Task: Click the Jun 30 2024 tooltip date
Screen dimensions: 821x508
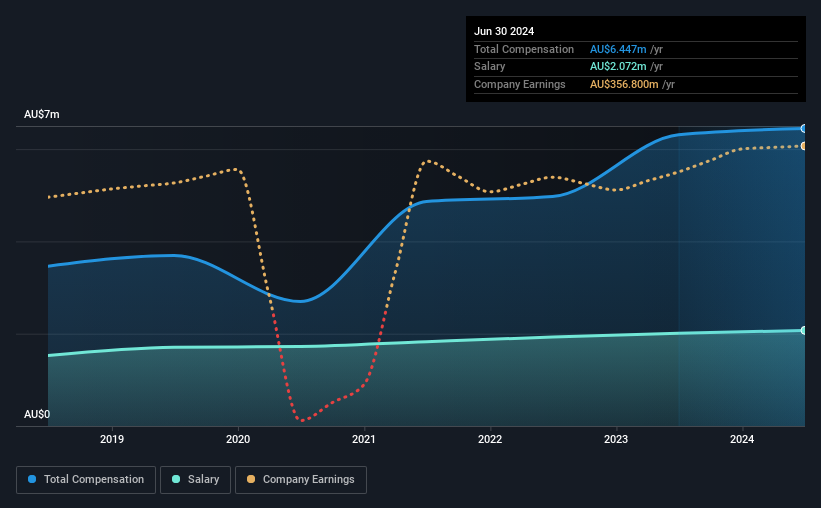Action: (x=504, y=31)
